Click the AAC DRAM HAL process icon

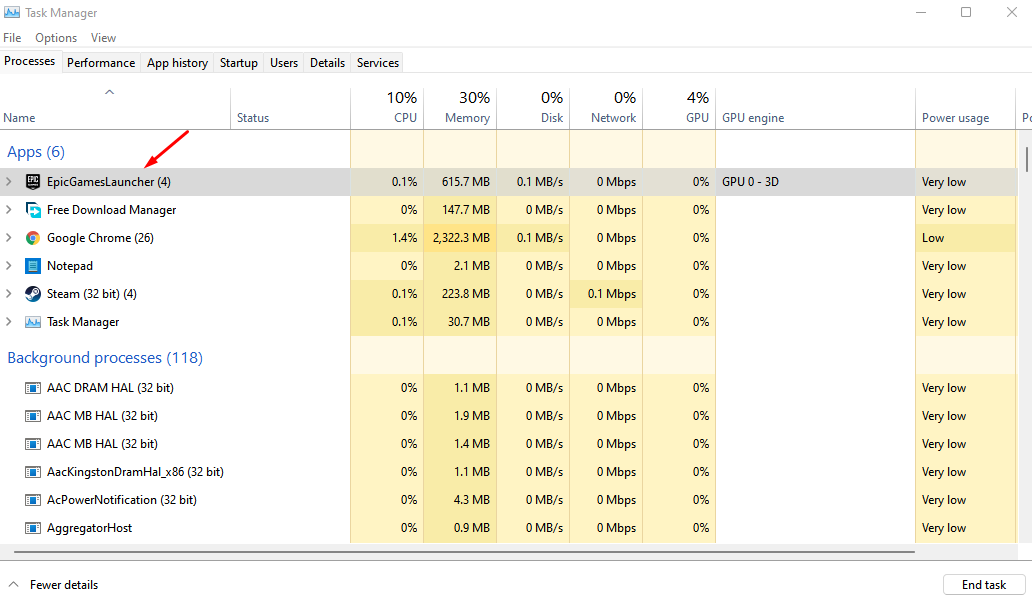coord(32,388)
